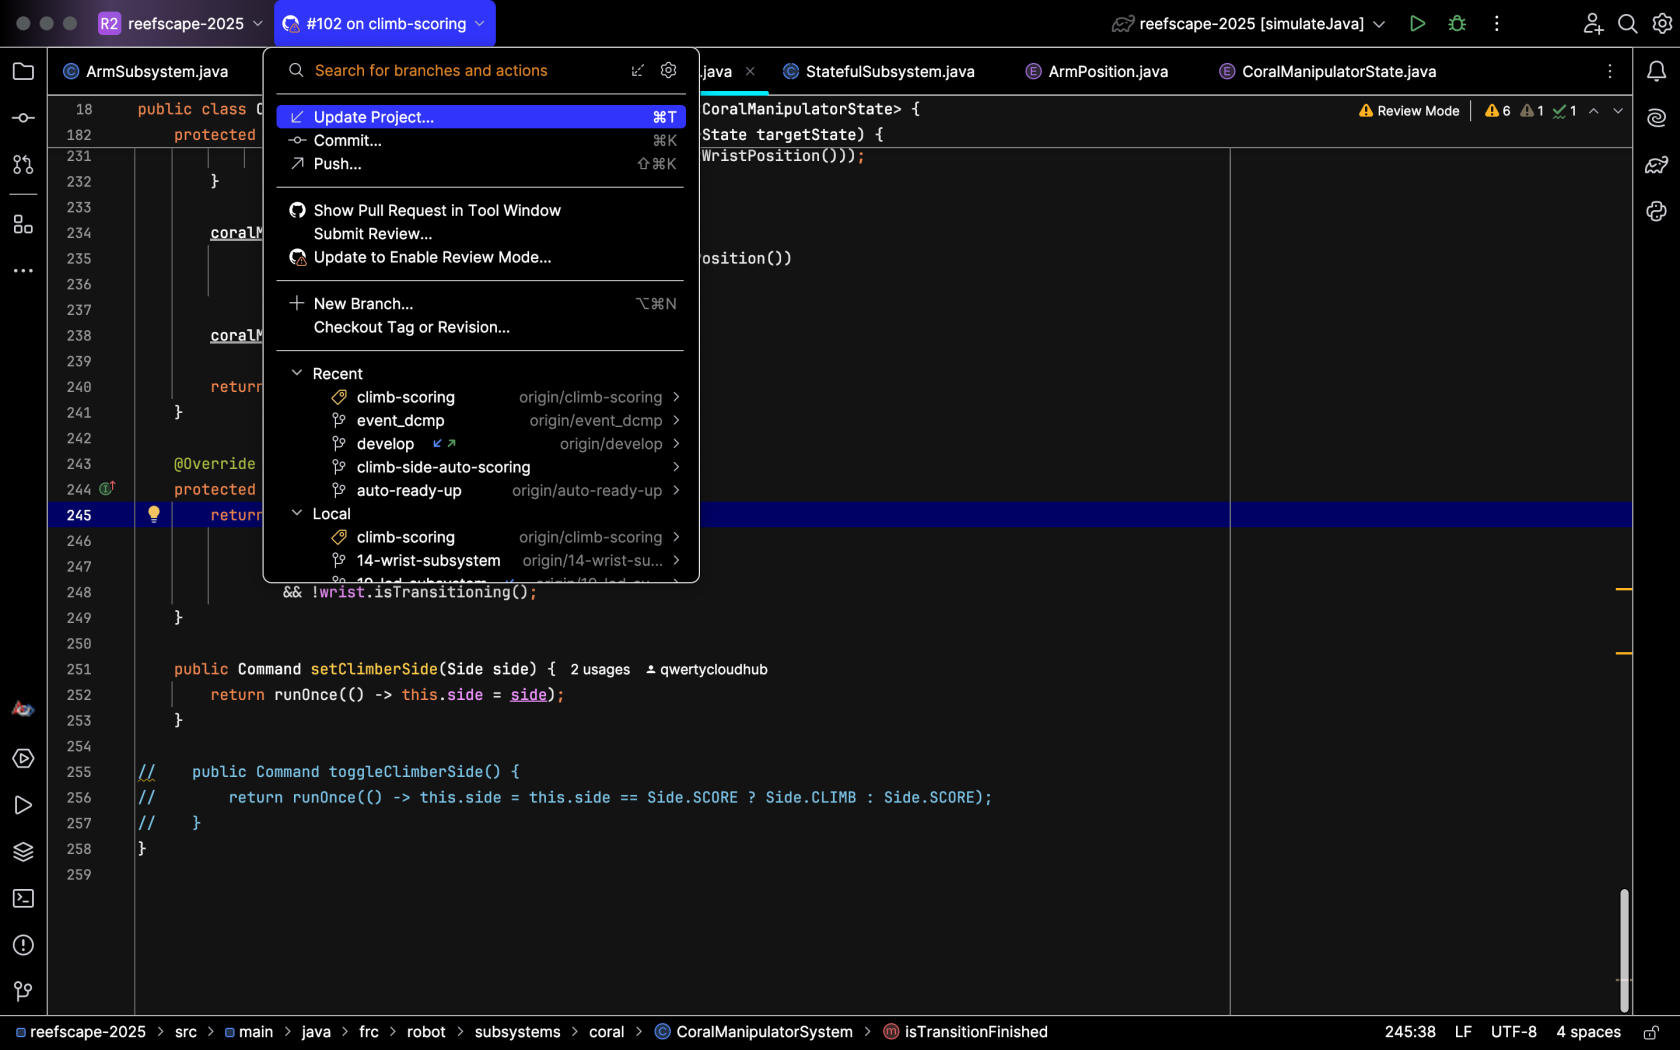
Task: Close the active .java editor tab
Action: (750, 71)
